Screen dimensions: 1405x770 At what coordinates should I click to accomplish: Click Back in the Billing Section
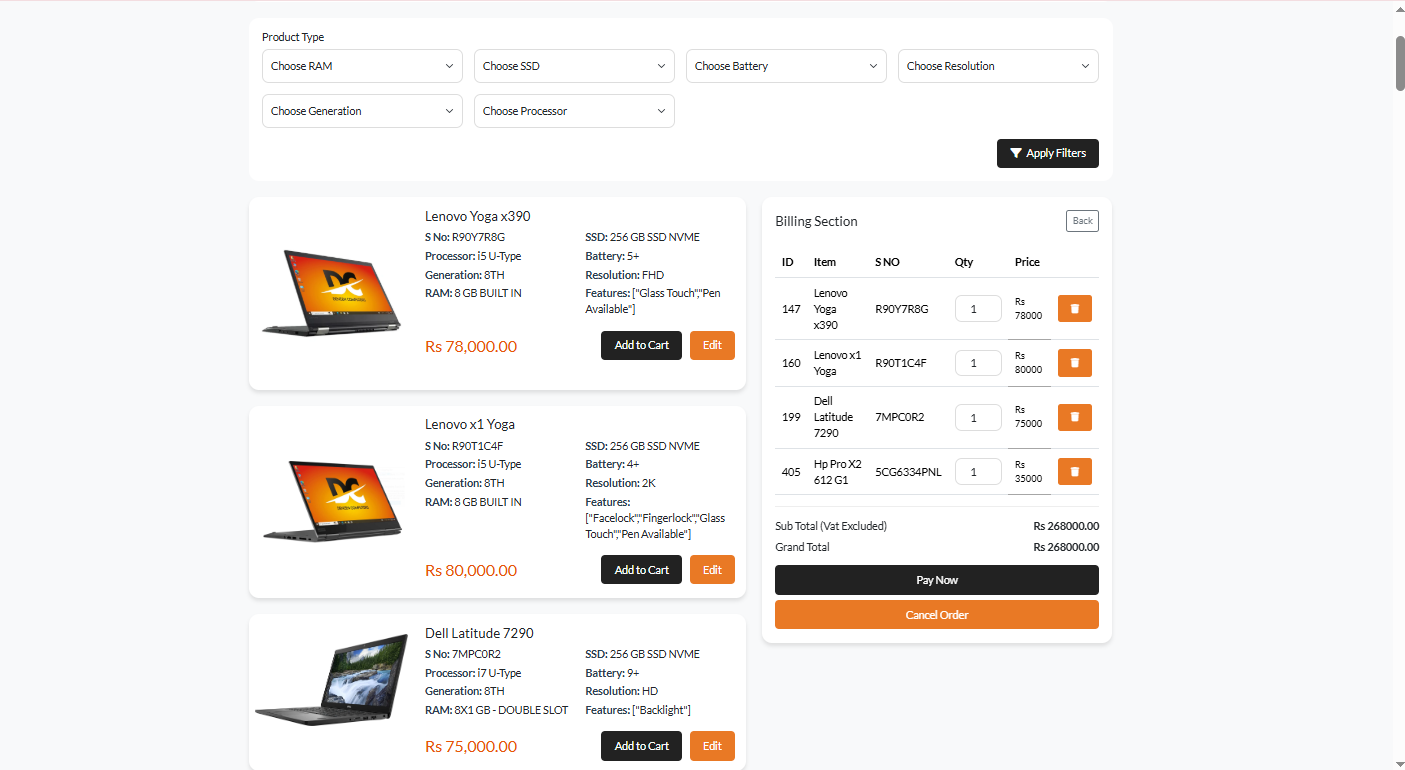click(1082, 221)
